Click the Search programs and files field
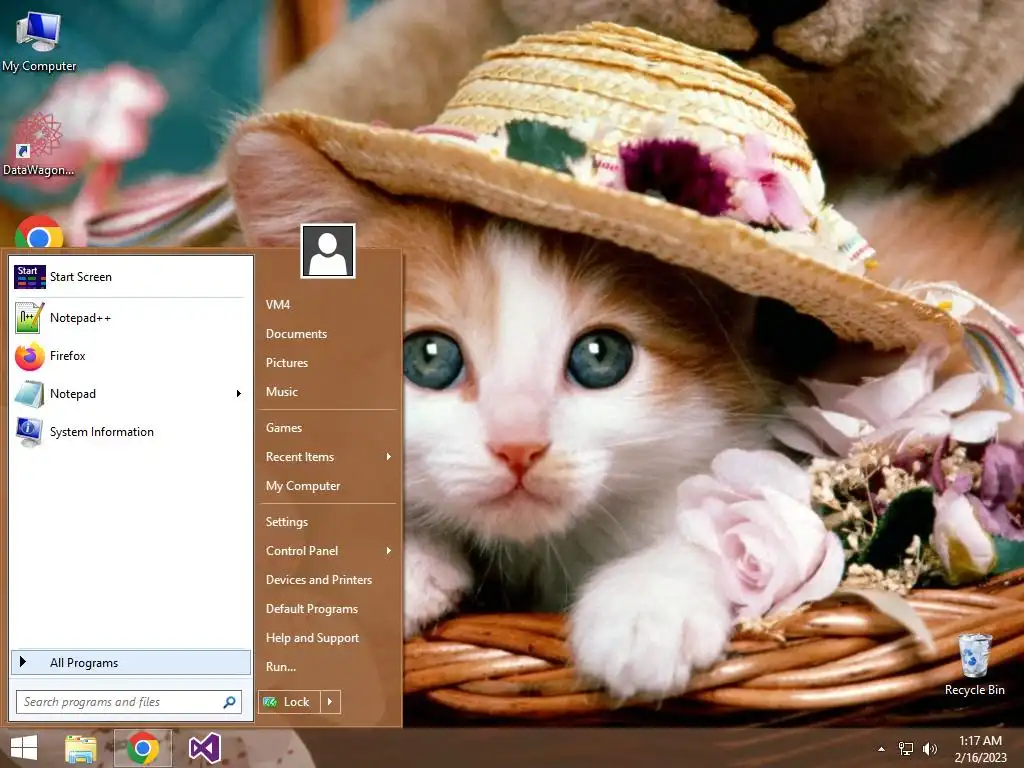 pos(129,702)
